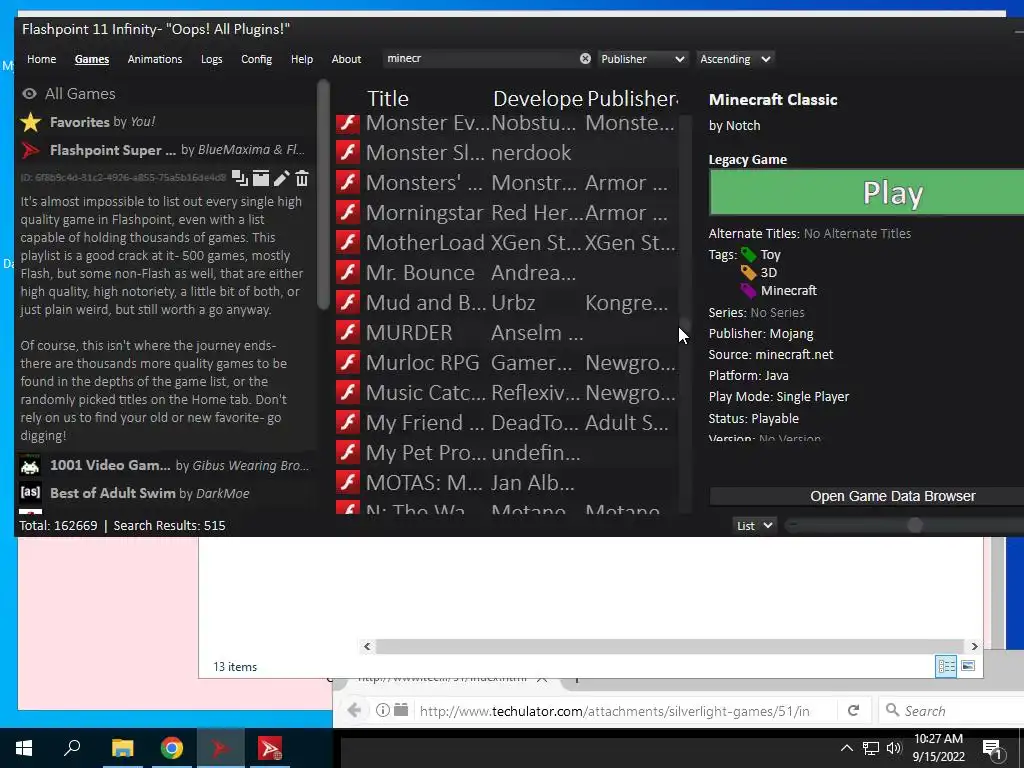Open the List layout dropdown
1024x768 pixels.
pos(754,526)
